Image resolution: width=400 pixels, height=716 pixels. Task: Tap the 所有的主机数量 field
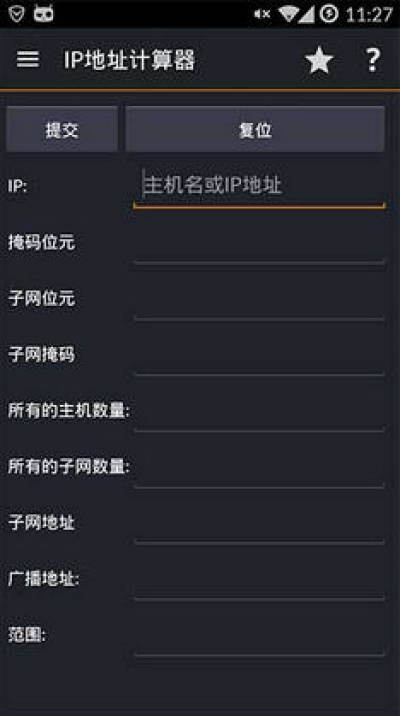tap(259, 413)
